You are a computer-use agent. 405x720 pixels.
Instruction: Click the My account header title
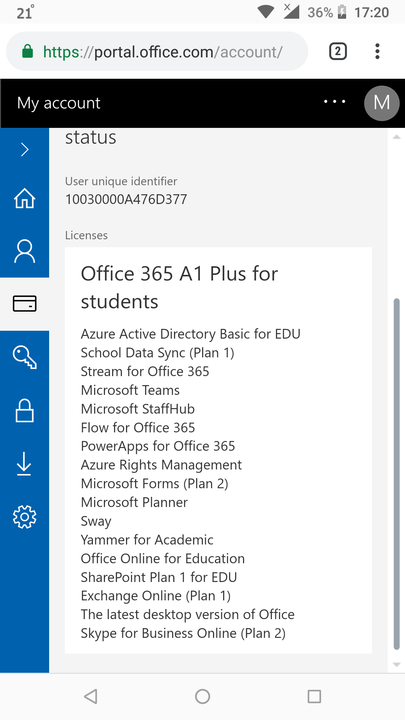coord(58,103)
